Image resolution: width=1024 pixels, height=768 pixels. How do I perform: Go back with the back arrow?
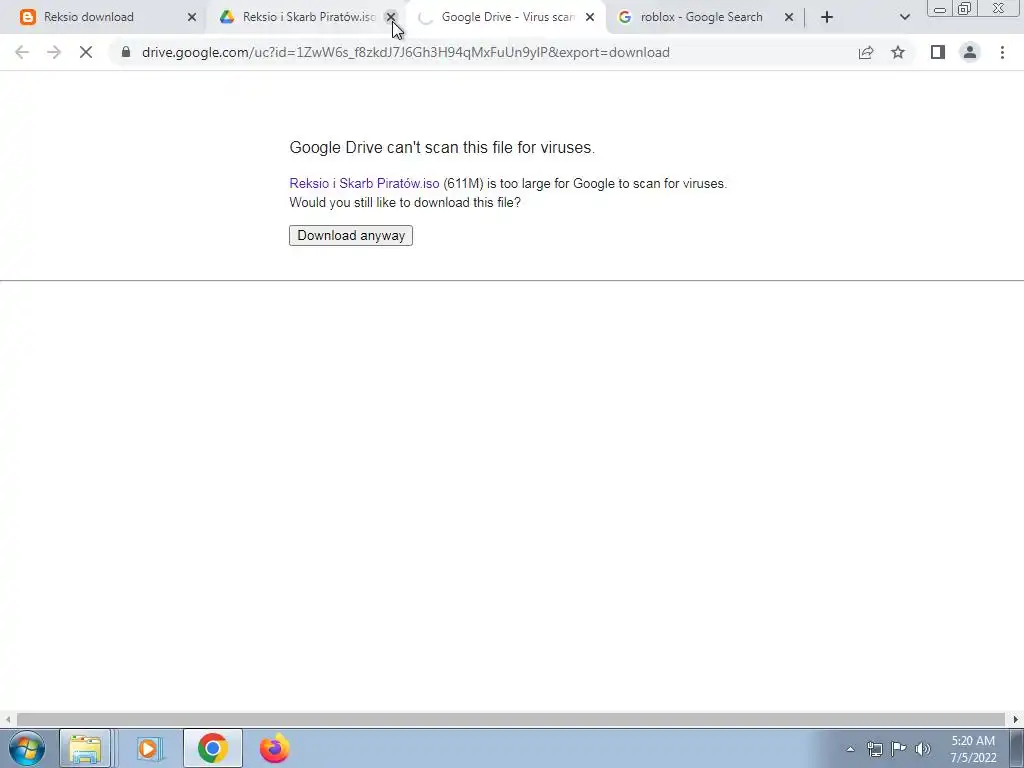click(22, 52)
